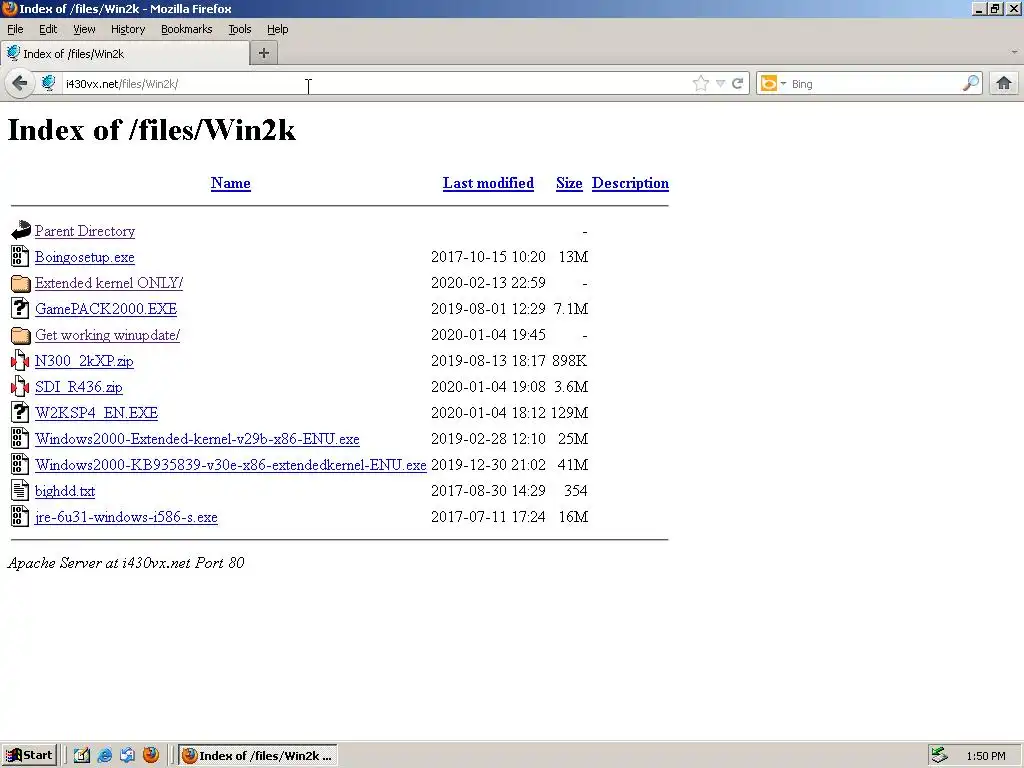Viewport: 1024px width, 768px height.
Task: Open the Help menu
Action: pos(278,29)
